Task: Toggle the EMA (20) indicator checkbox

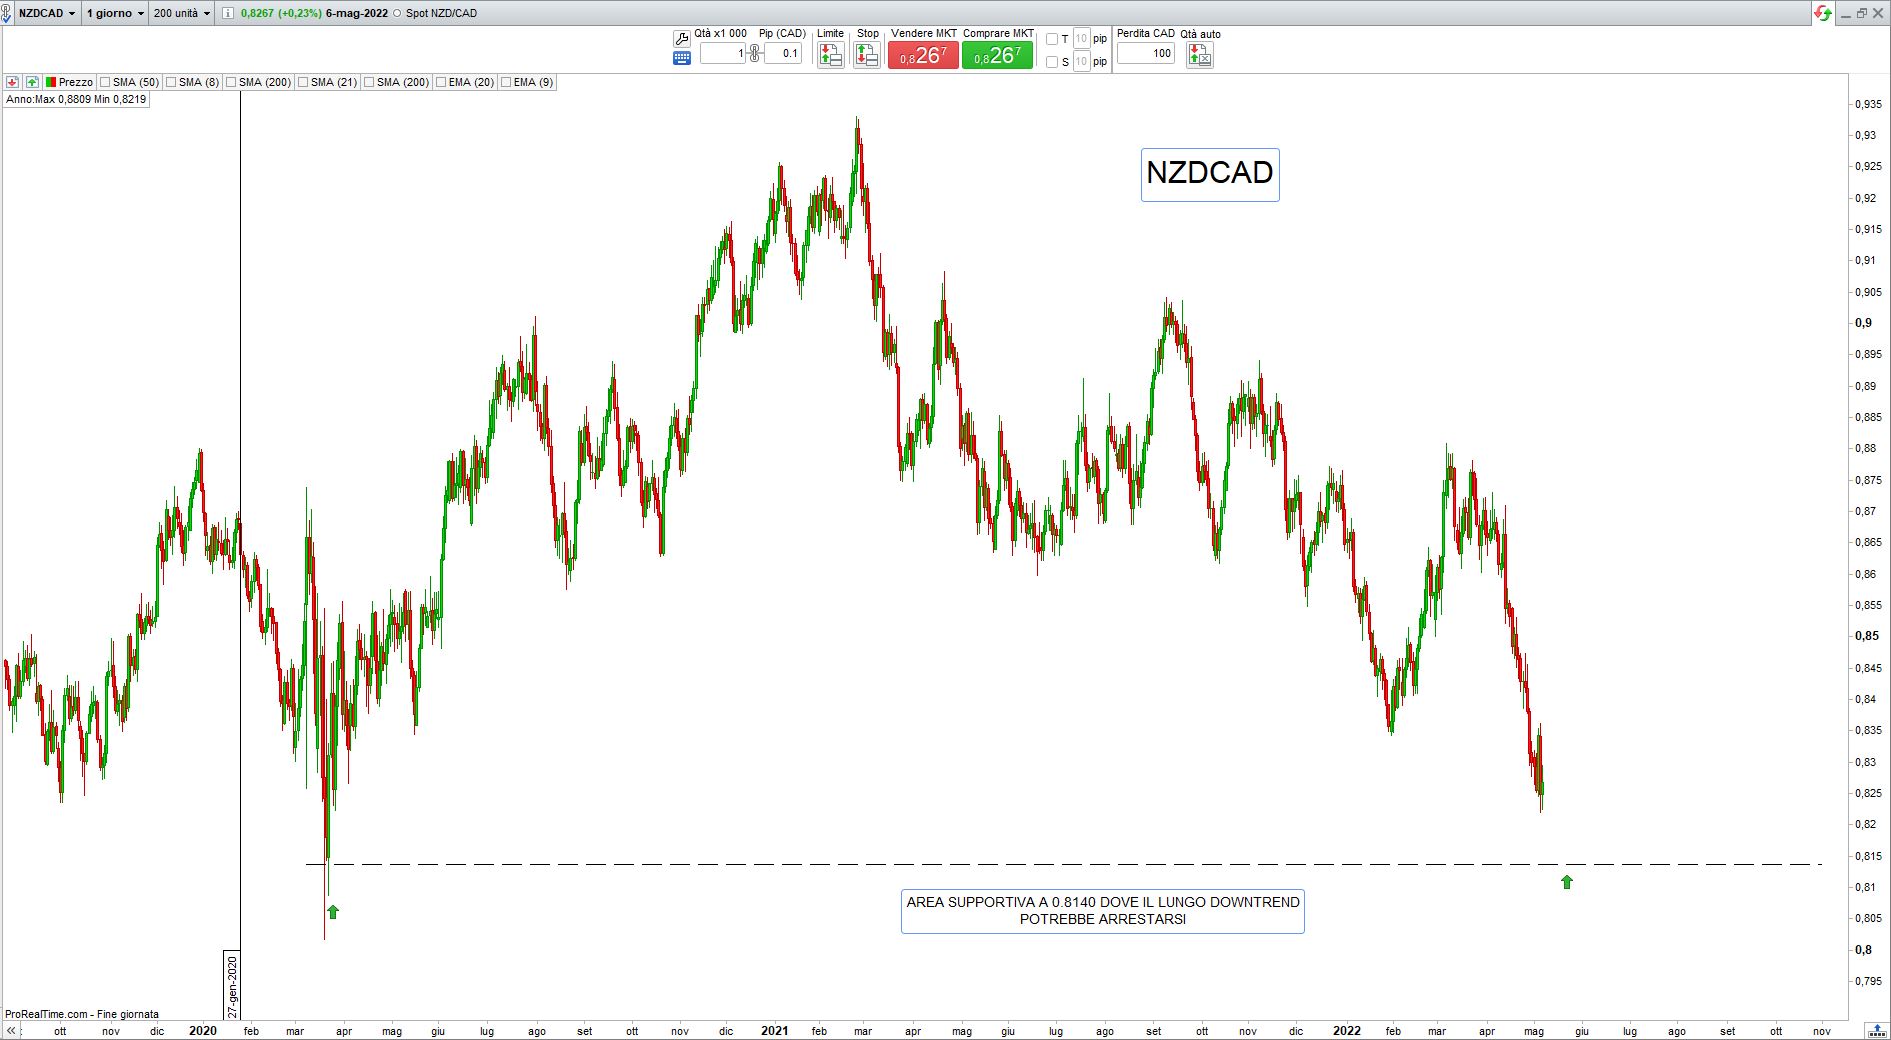Action: [441, 82]
